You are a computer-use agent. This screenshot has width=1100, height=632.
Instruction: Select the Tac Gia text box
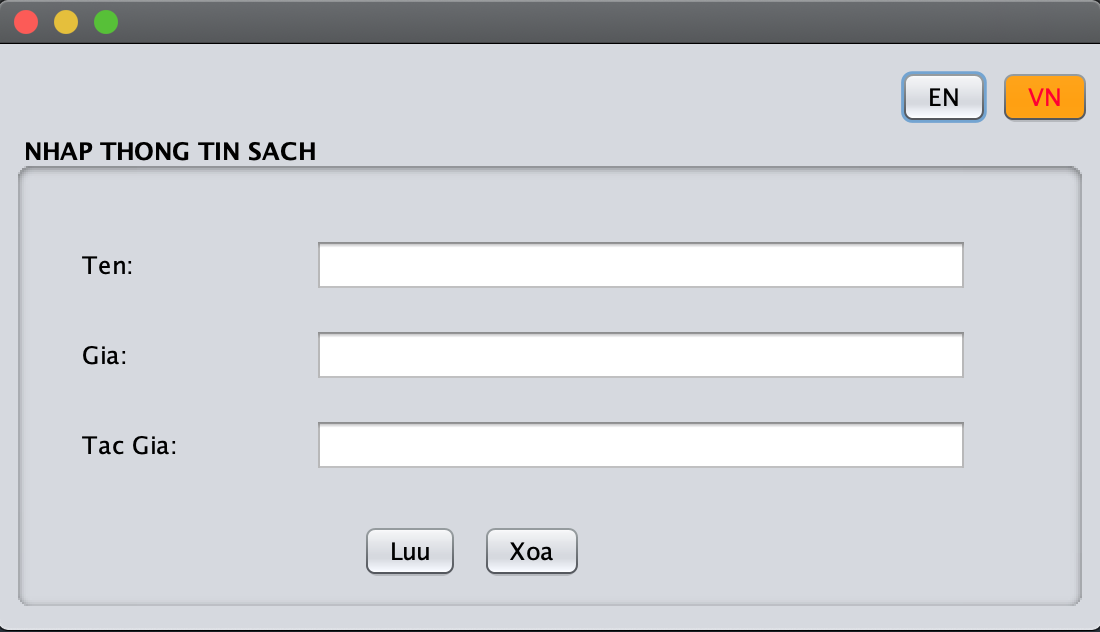pyautogui.click(x=640, y=445)
